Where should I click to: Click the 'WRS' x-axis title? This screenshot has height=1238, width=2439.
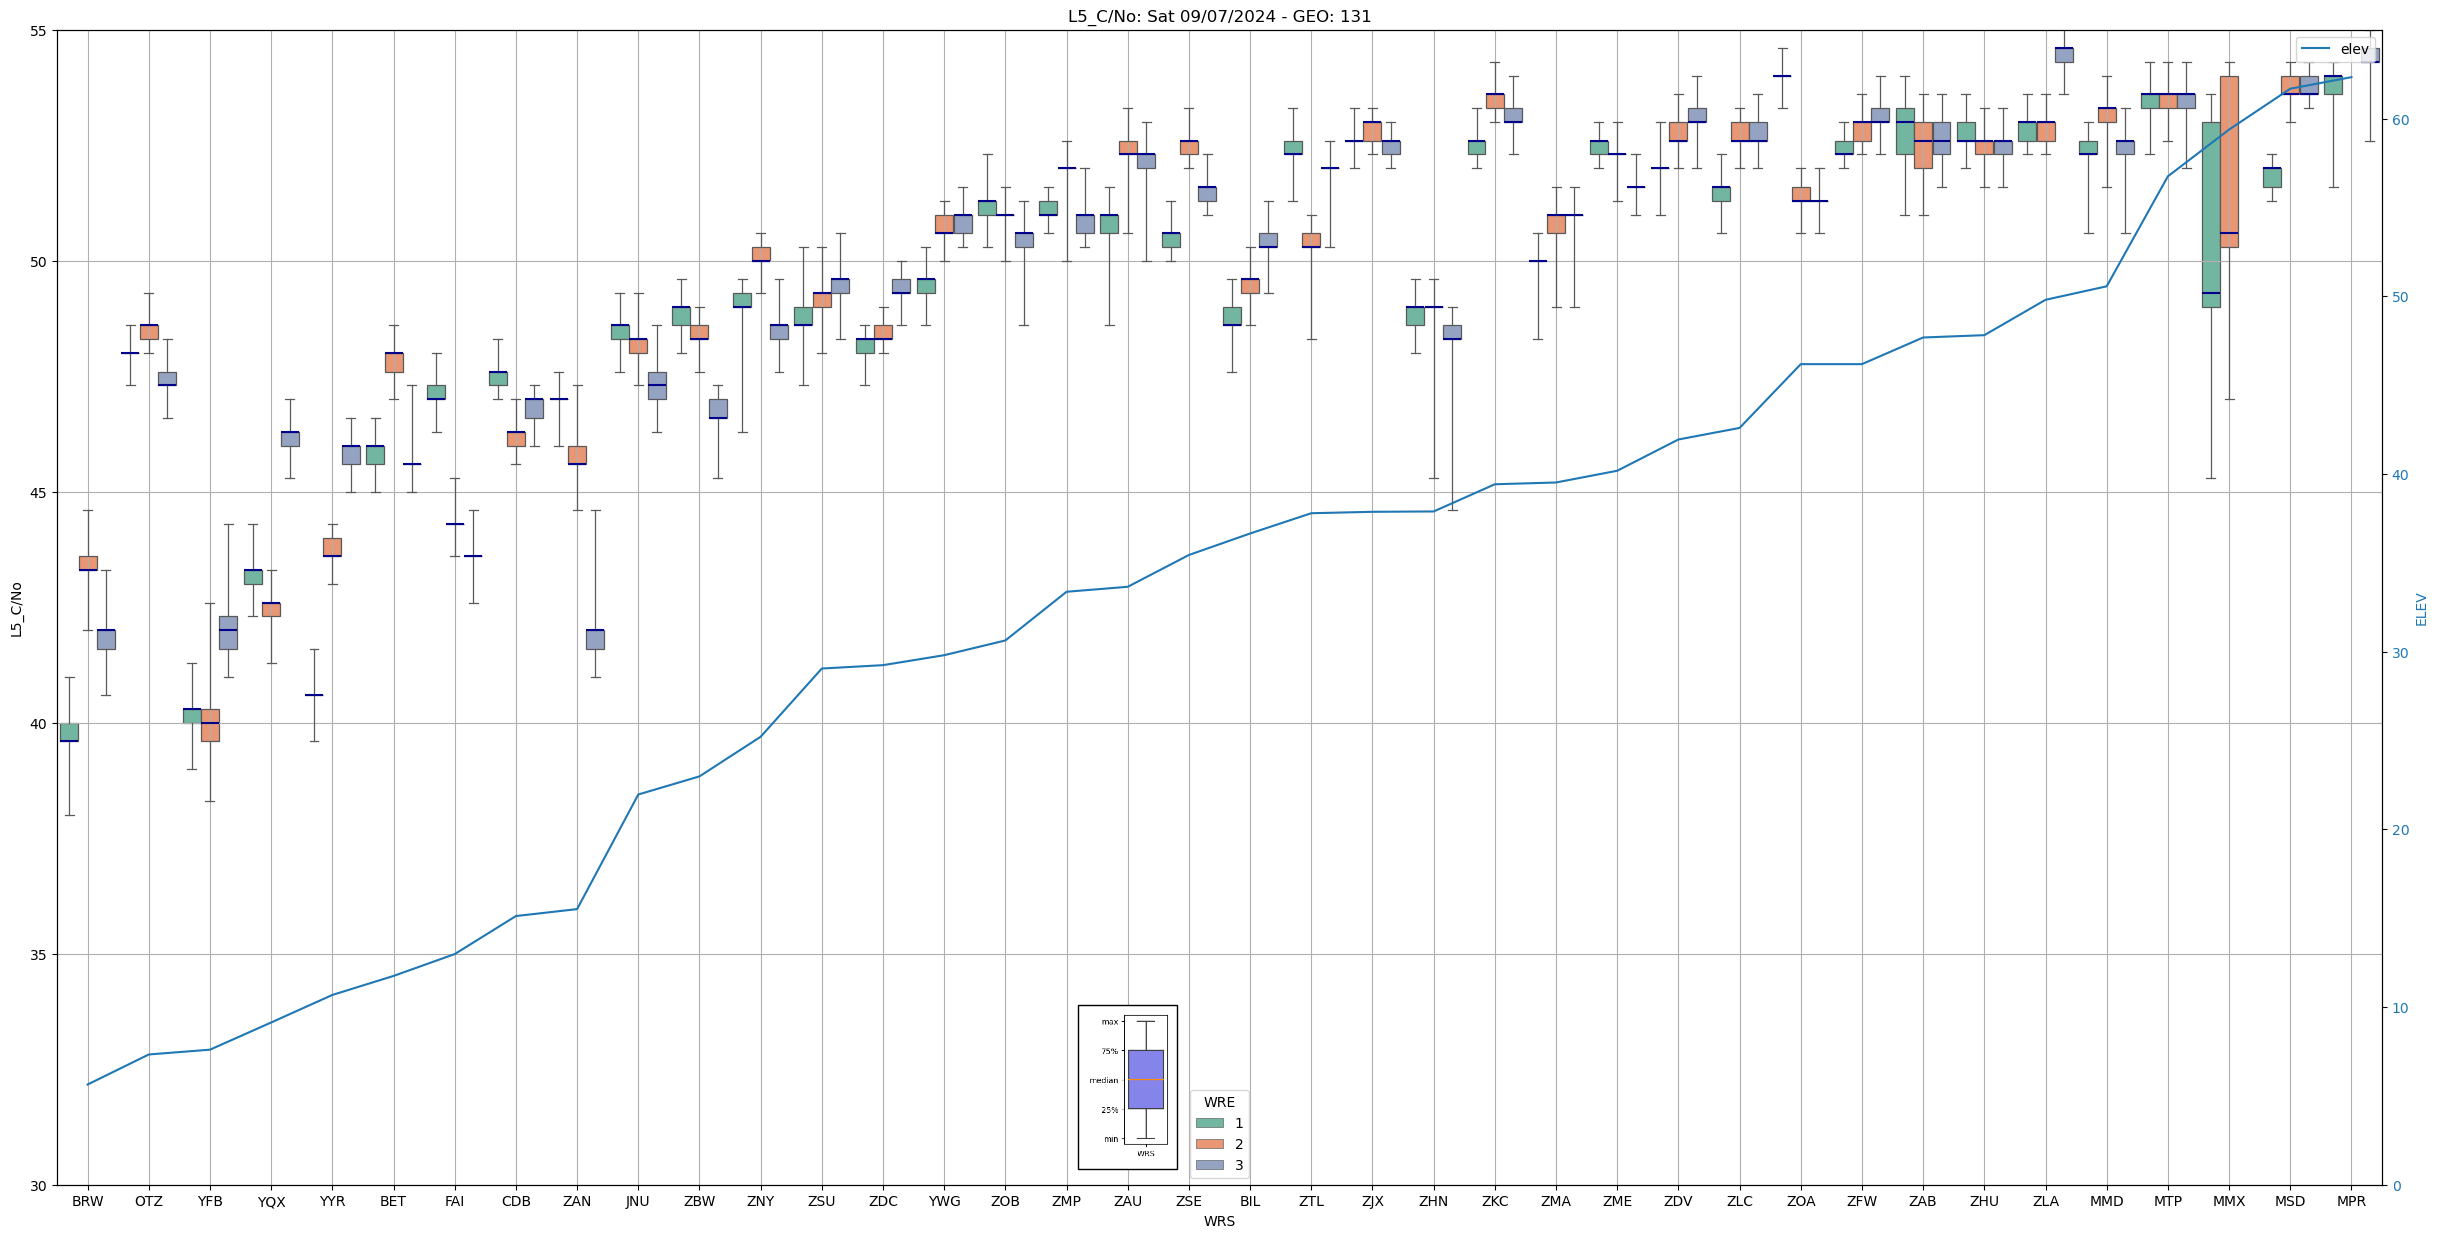1219,1221
